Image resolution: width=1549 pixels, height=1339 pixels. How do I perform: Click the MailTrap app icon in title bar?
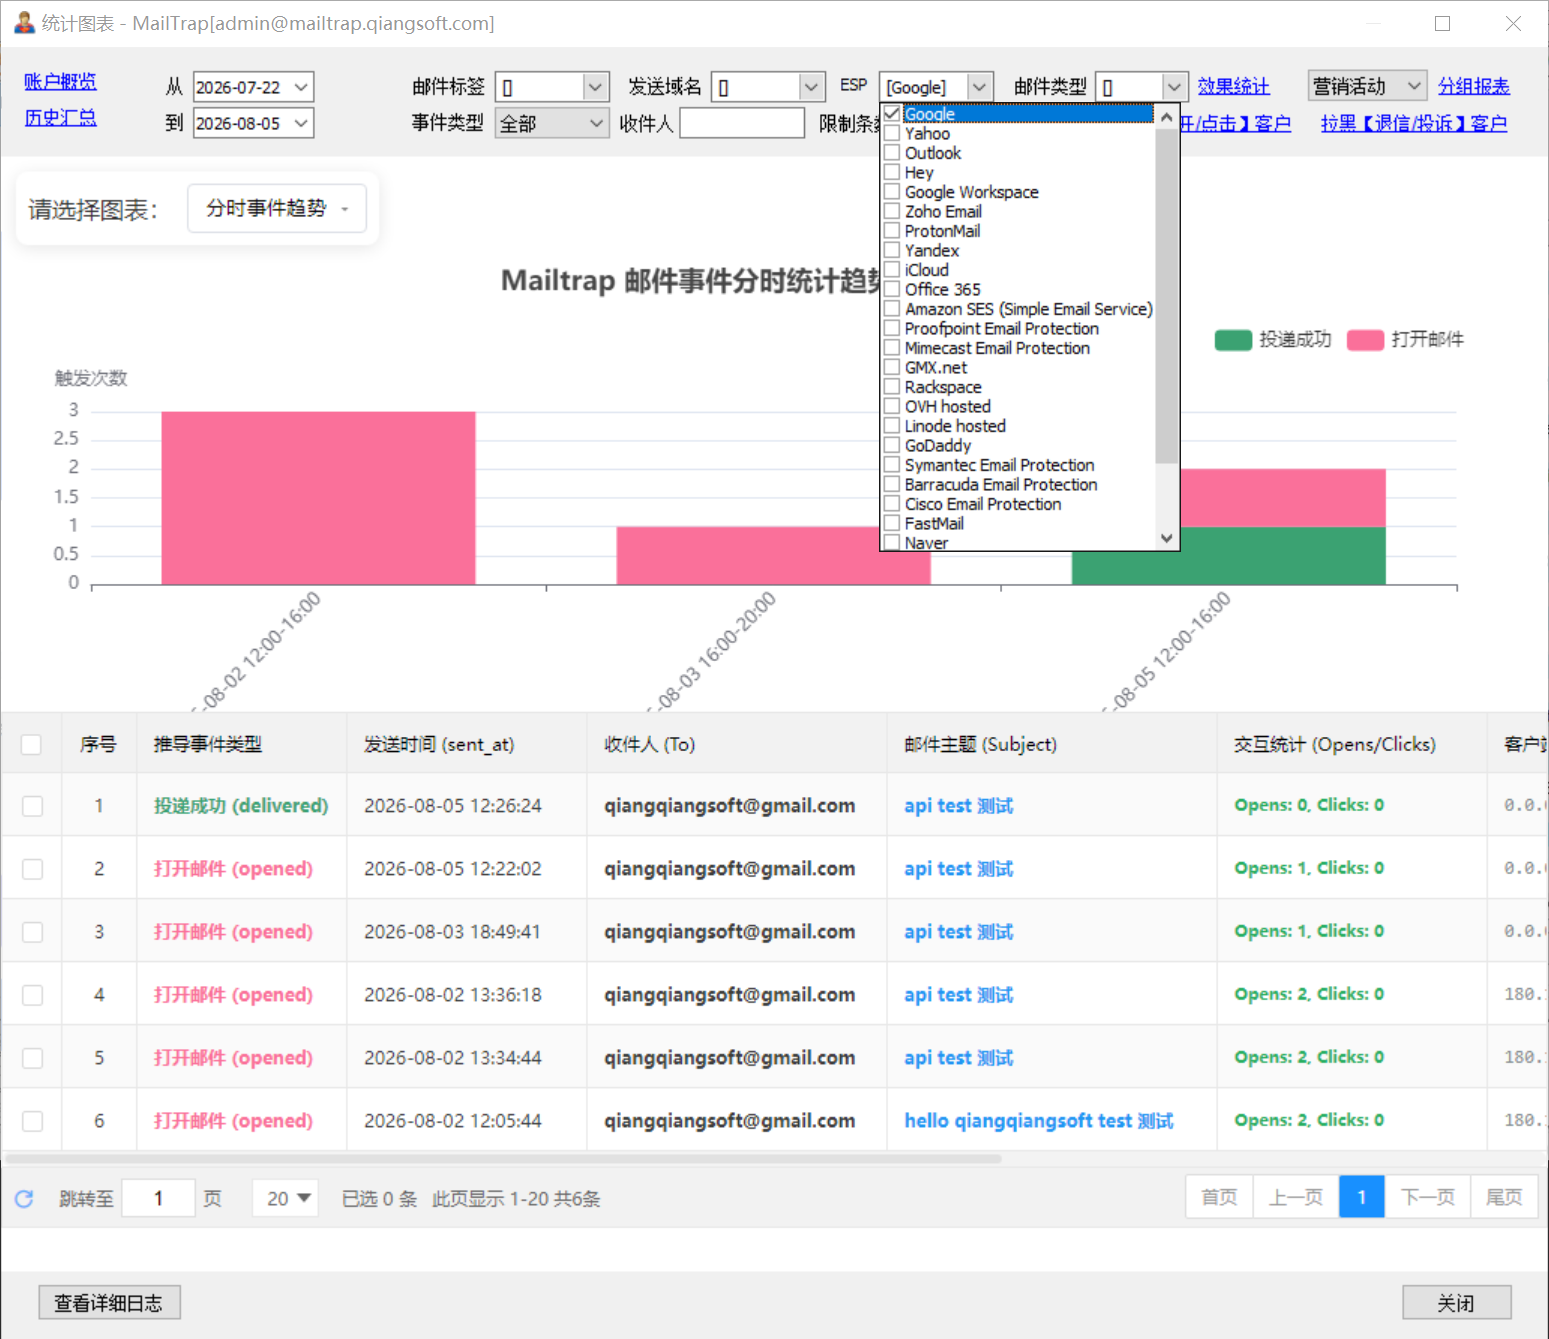point(24,22)
